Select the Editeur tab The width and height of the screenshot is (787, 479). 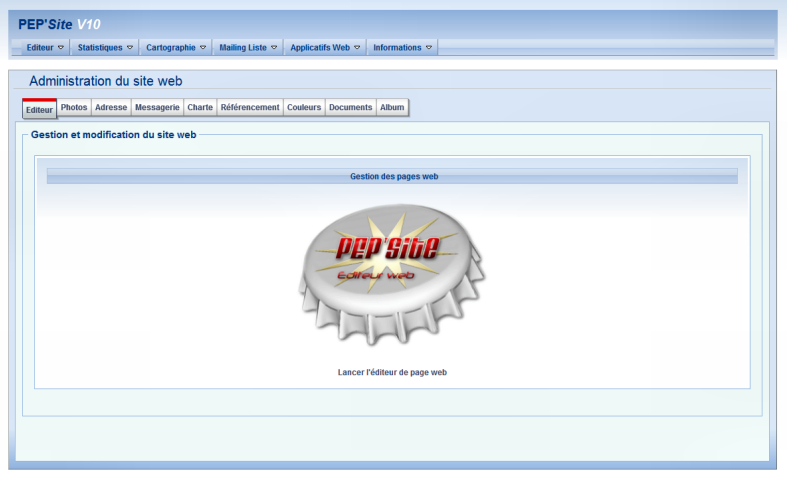(39, 109)
